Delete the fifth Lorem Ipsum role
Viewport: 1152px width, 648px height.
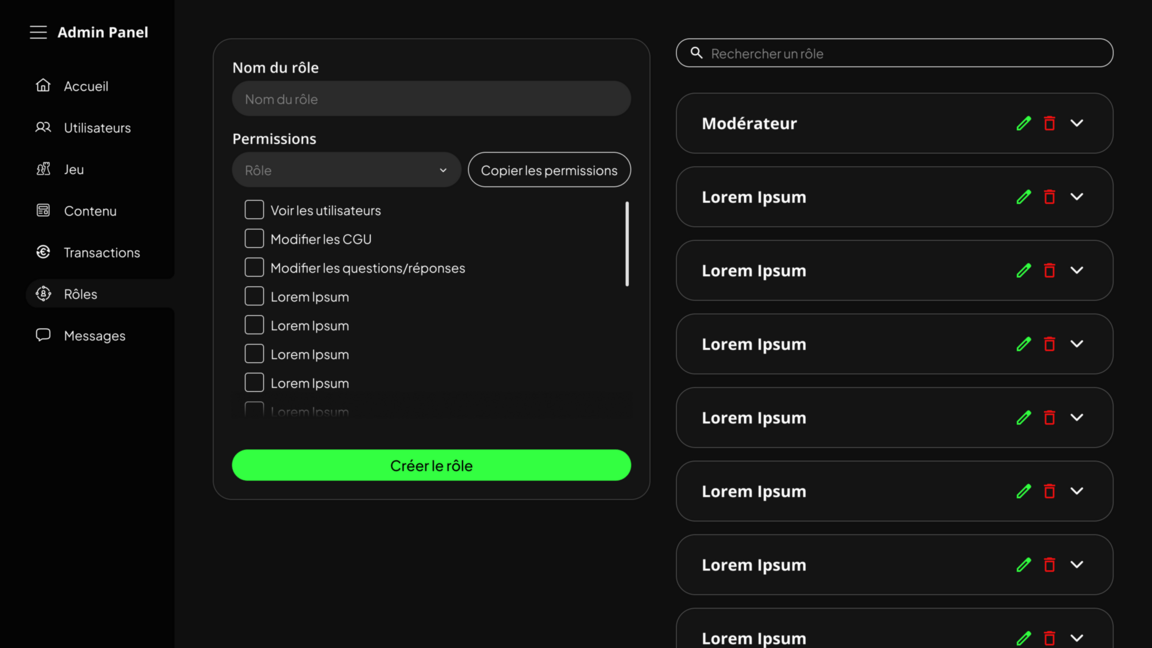pos(1049,491)
